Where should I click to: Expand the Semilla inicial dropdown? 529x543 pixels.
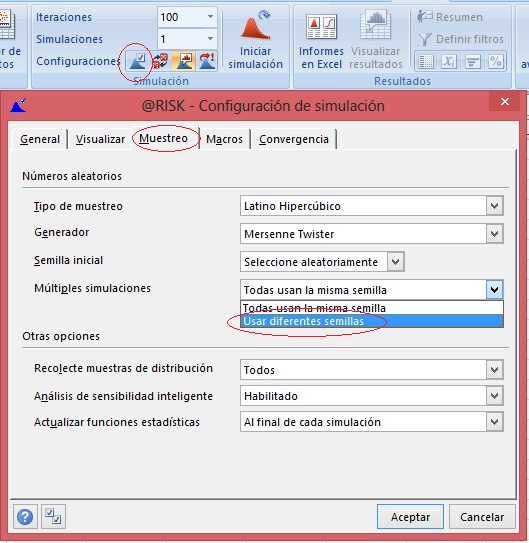[396, 262]
